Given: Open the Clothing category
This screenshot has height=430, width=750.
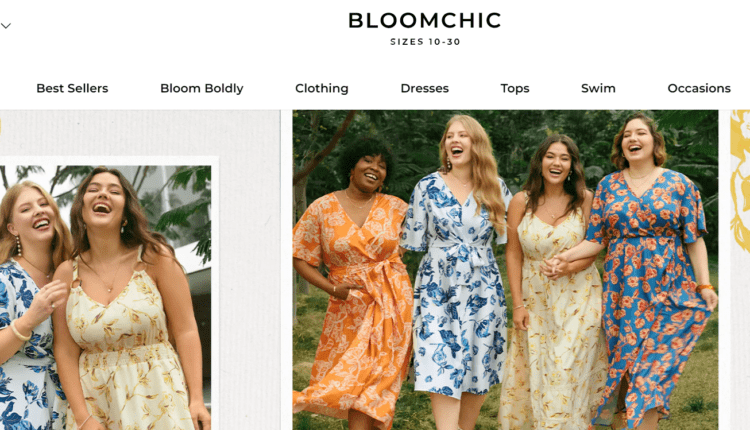Looking at the screenshot, I should point(321,88).
